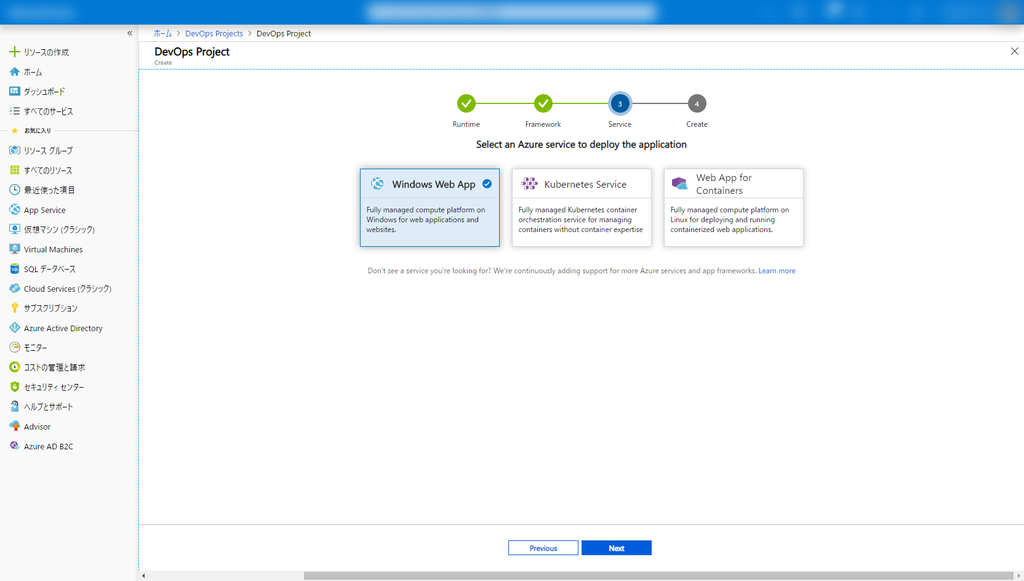Click Azure Active Directory sidebar label

[63, 328]
